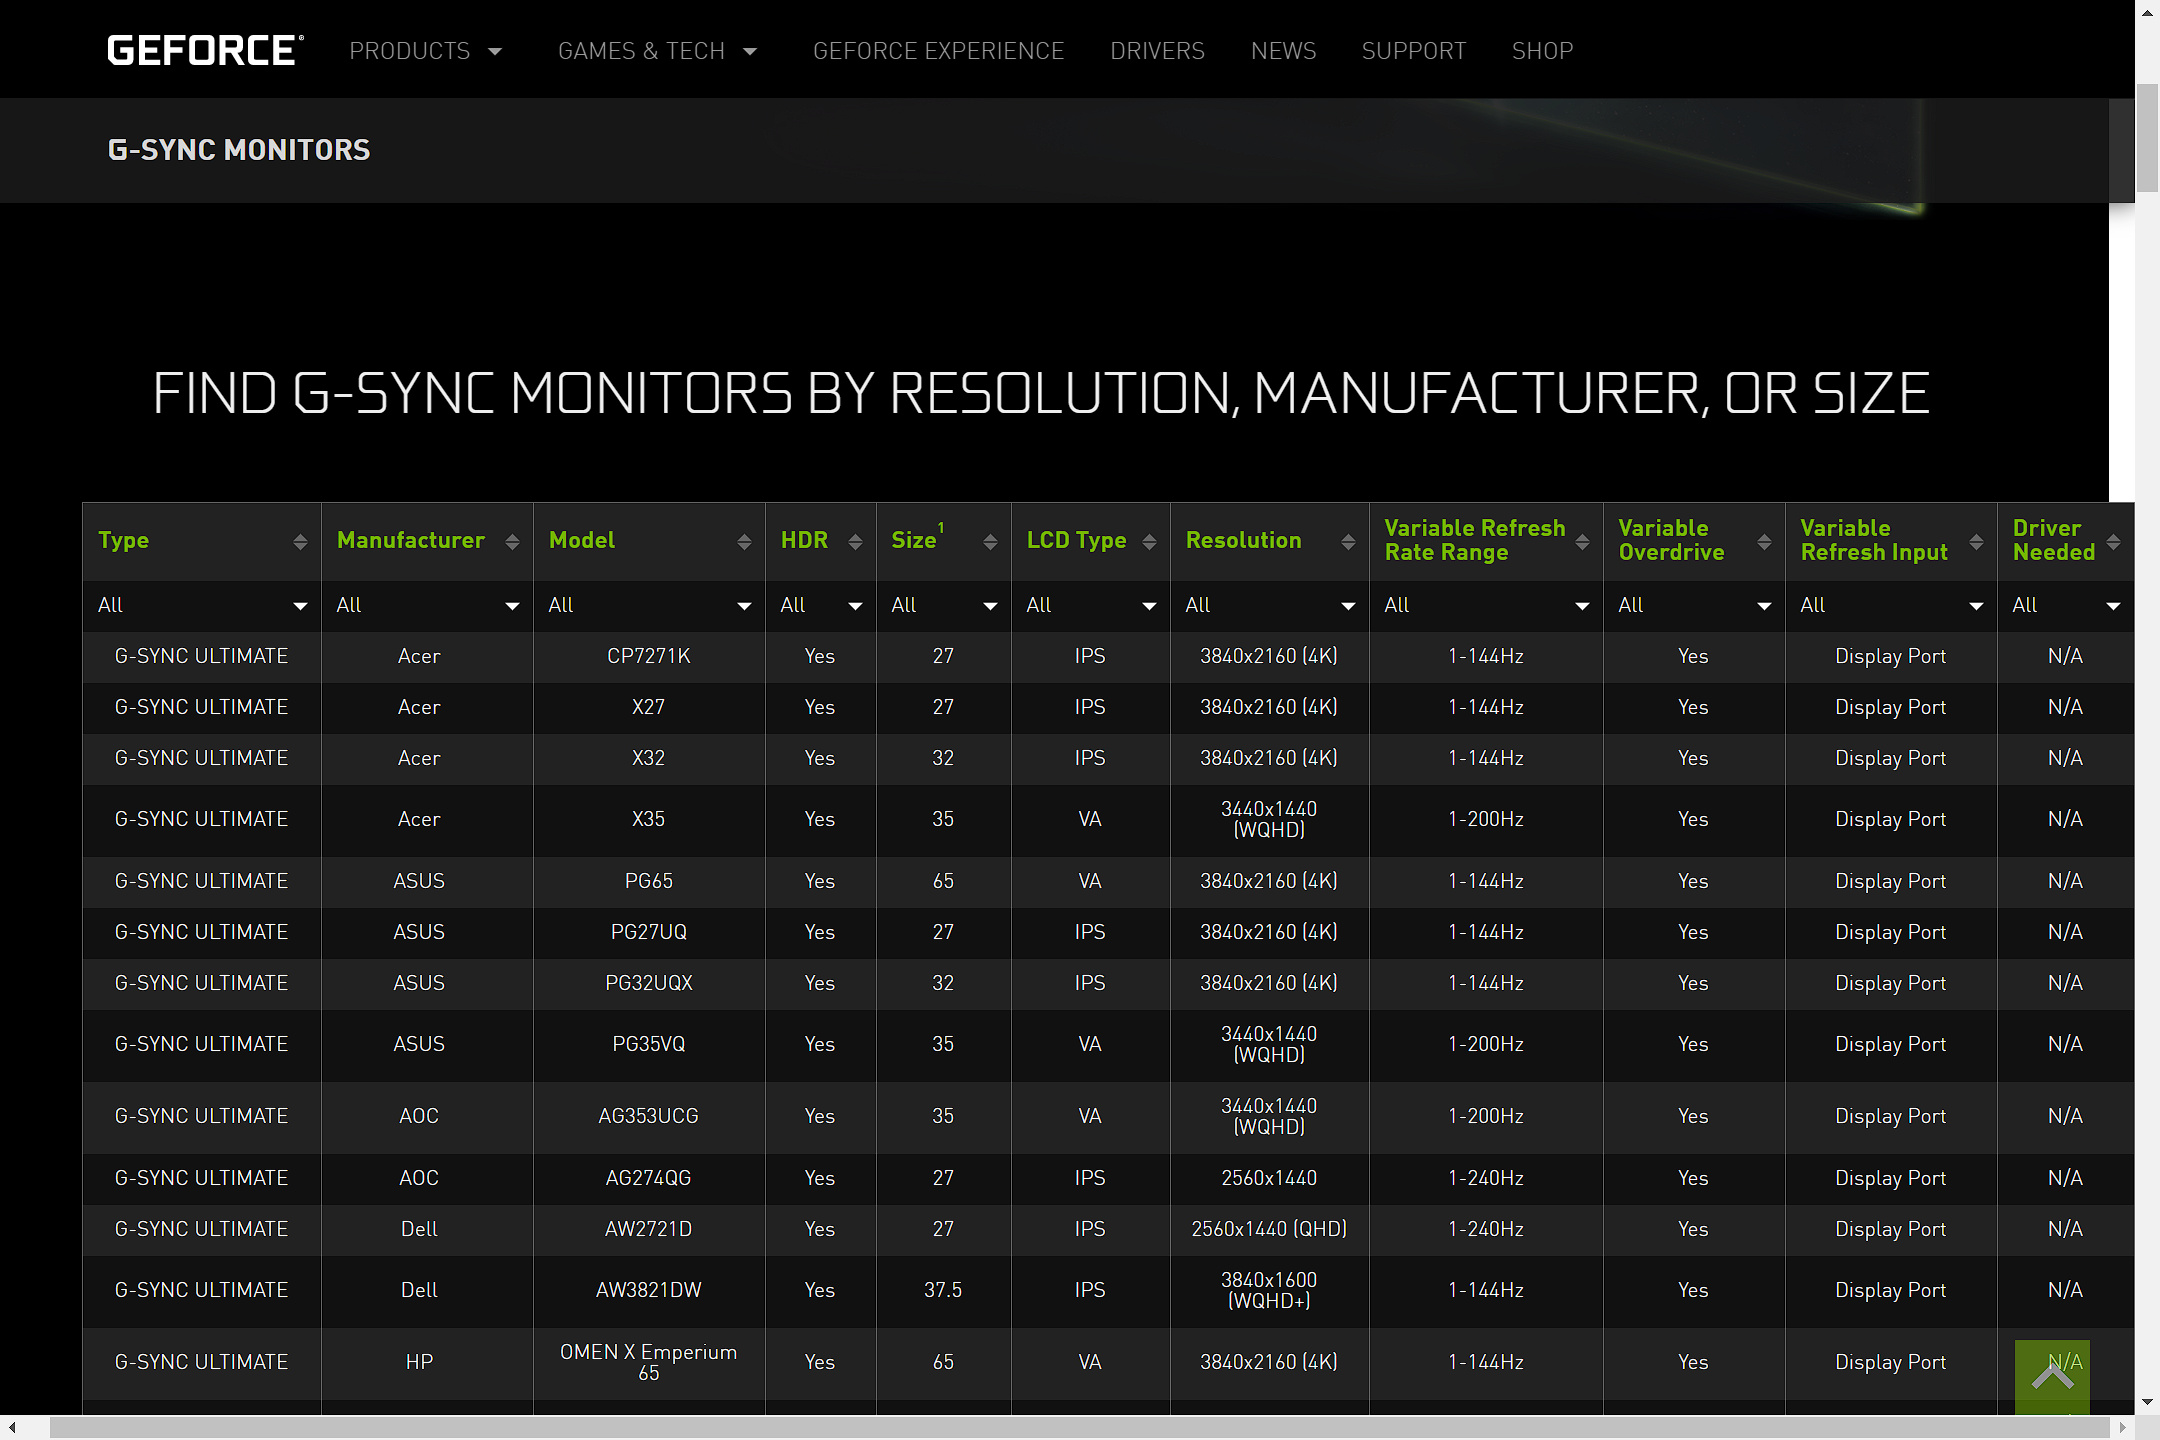The image size is (2160, 1440).
Task: Click the AG353UCG model cell
Action: click(x=649, y=1116)
